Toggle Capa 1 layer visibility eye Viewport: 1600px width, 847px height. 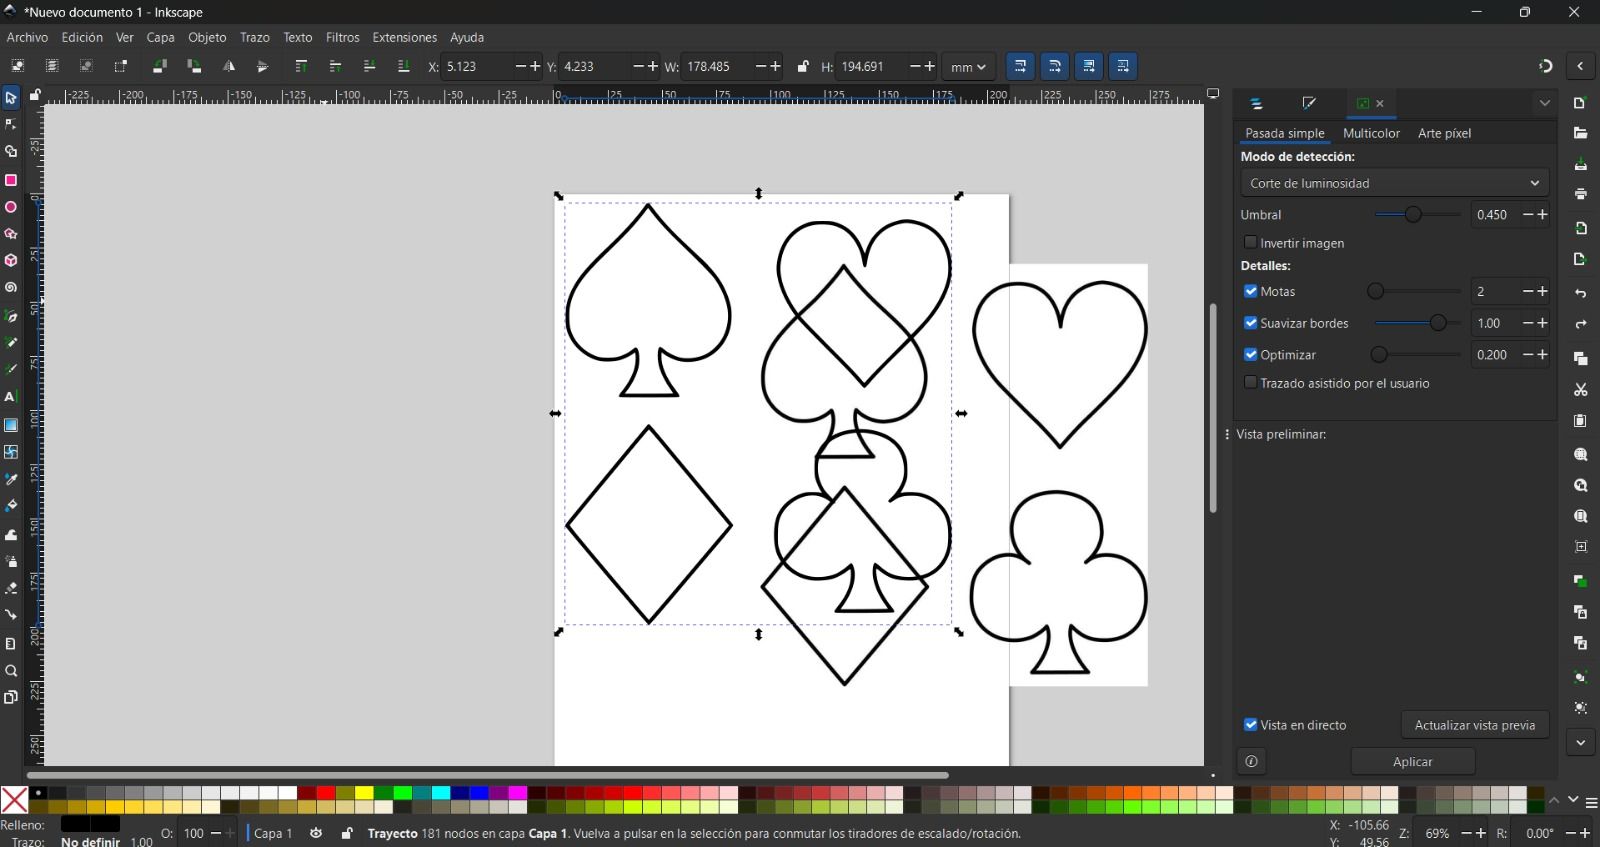[316, 833]
